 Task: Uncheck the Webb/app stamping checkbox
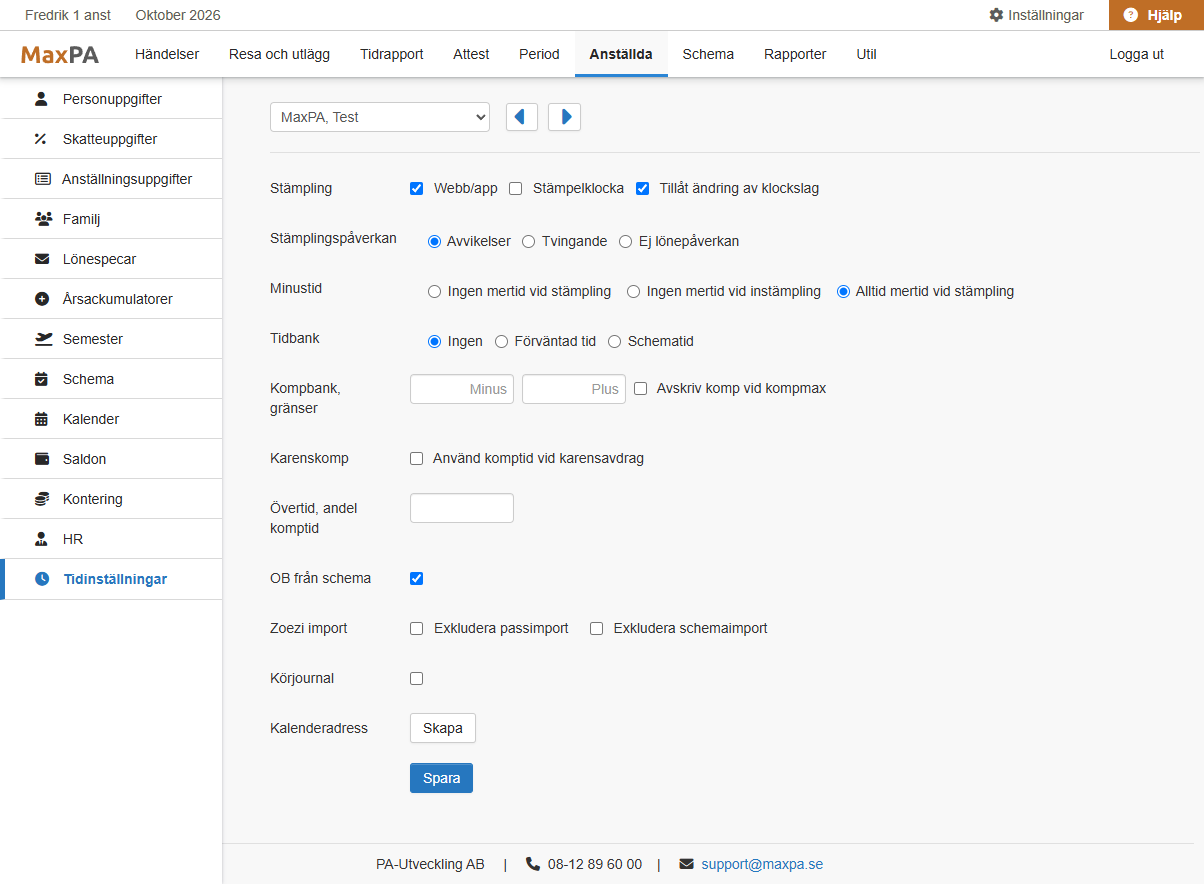tap(417, 188)
